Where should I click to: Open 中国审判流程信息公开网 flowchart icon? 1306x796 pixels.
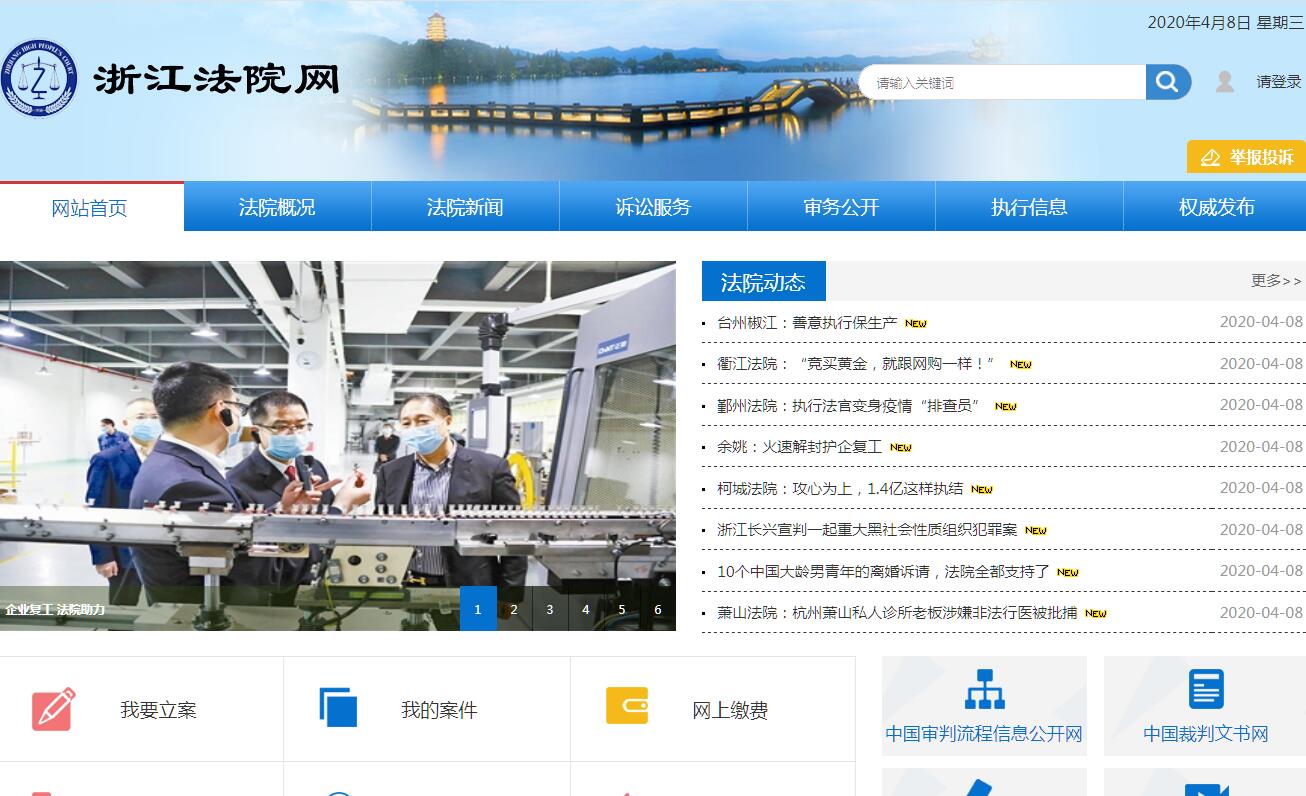coord(984,689)
